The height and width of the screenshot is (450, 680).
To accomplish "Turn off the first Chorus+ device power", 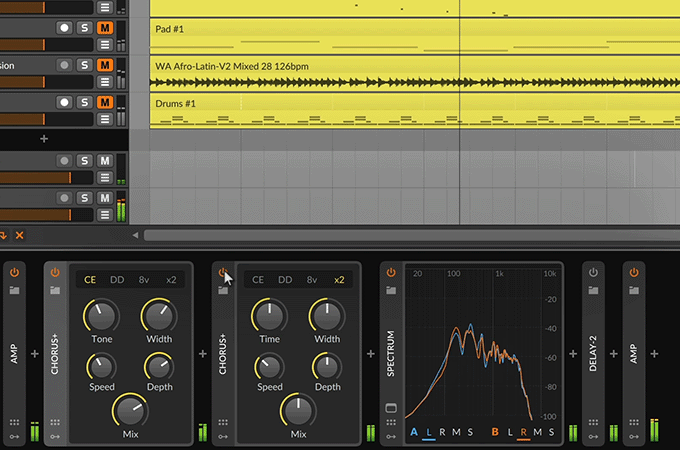I will pyautogui.click(x=55, y=273).
